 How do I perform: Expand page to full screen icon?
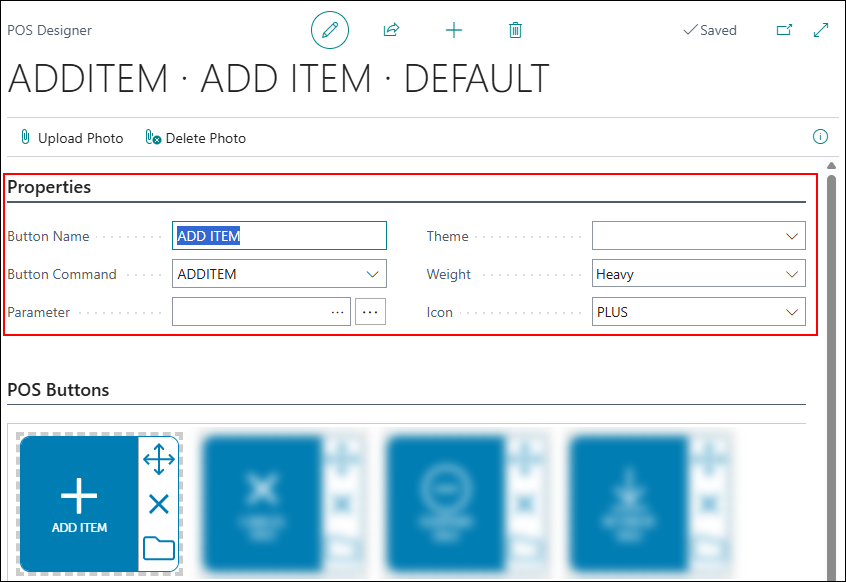point(821,30)
